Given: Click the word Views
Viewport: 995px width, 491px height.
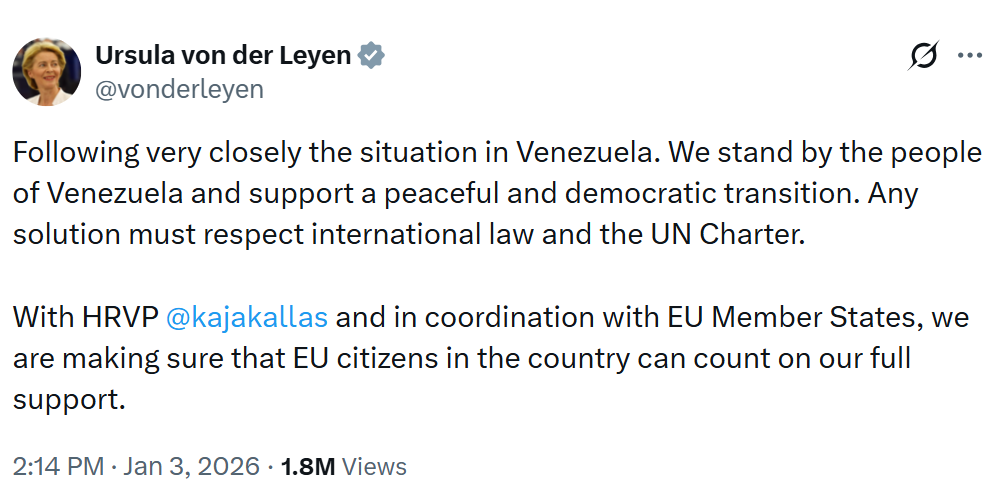Looking at the screenshot, I should tap(375, 466).
